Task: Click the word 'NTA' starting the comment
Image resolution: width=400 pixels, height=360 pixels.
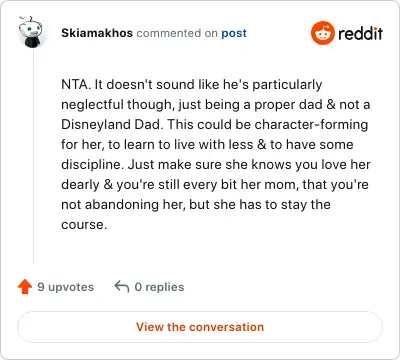Action: click(x=75, y=84)
